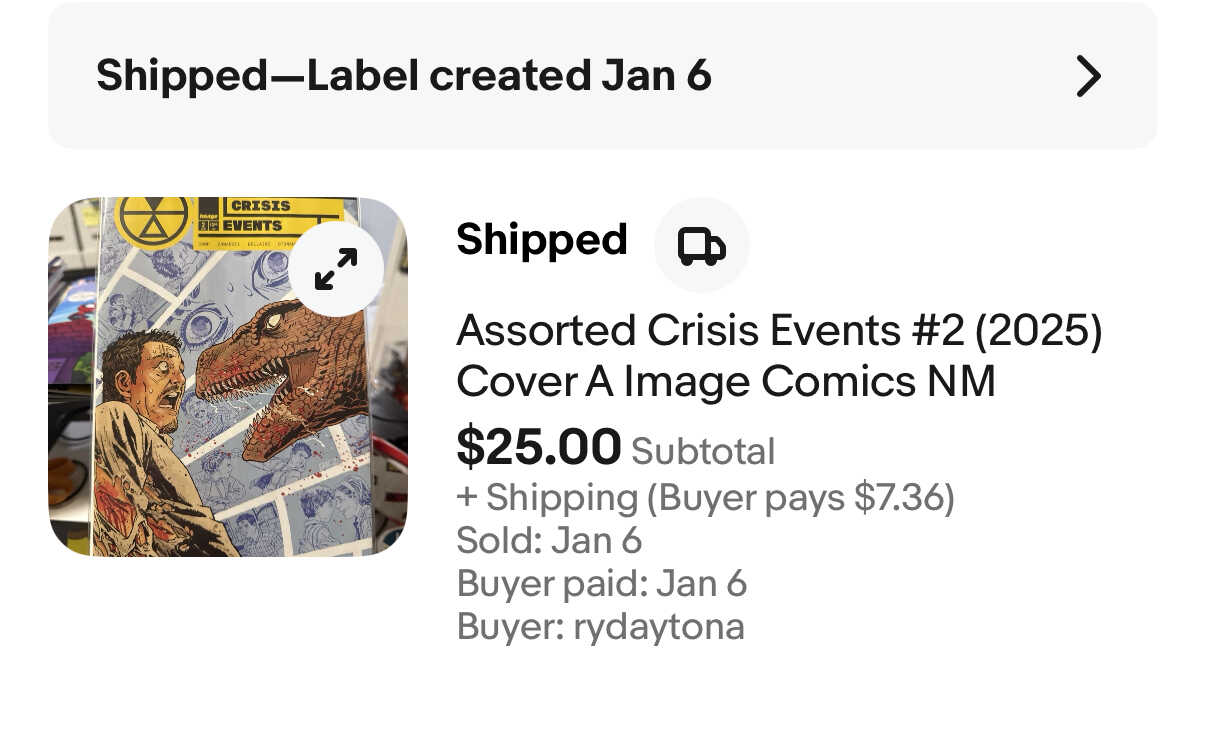The image size is (1206, 731).
Task: Click the "CRISIS EVENTS" masthead on the cover
Action: [x=262, y=215]
